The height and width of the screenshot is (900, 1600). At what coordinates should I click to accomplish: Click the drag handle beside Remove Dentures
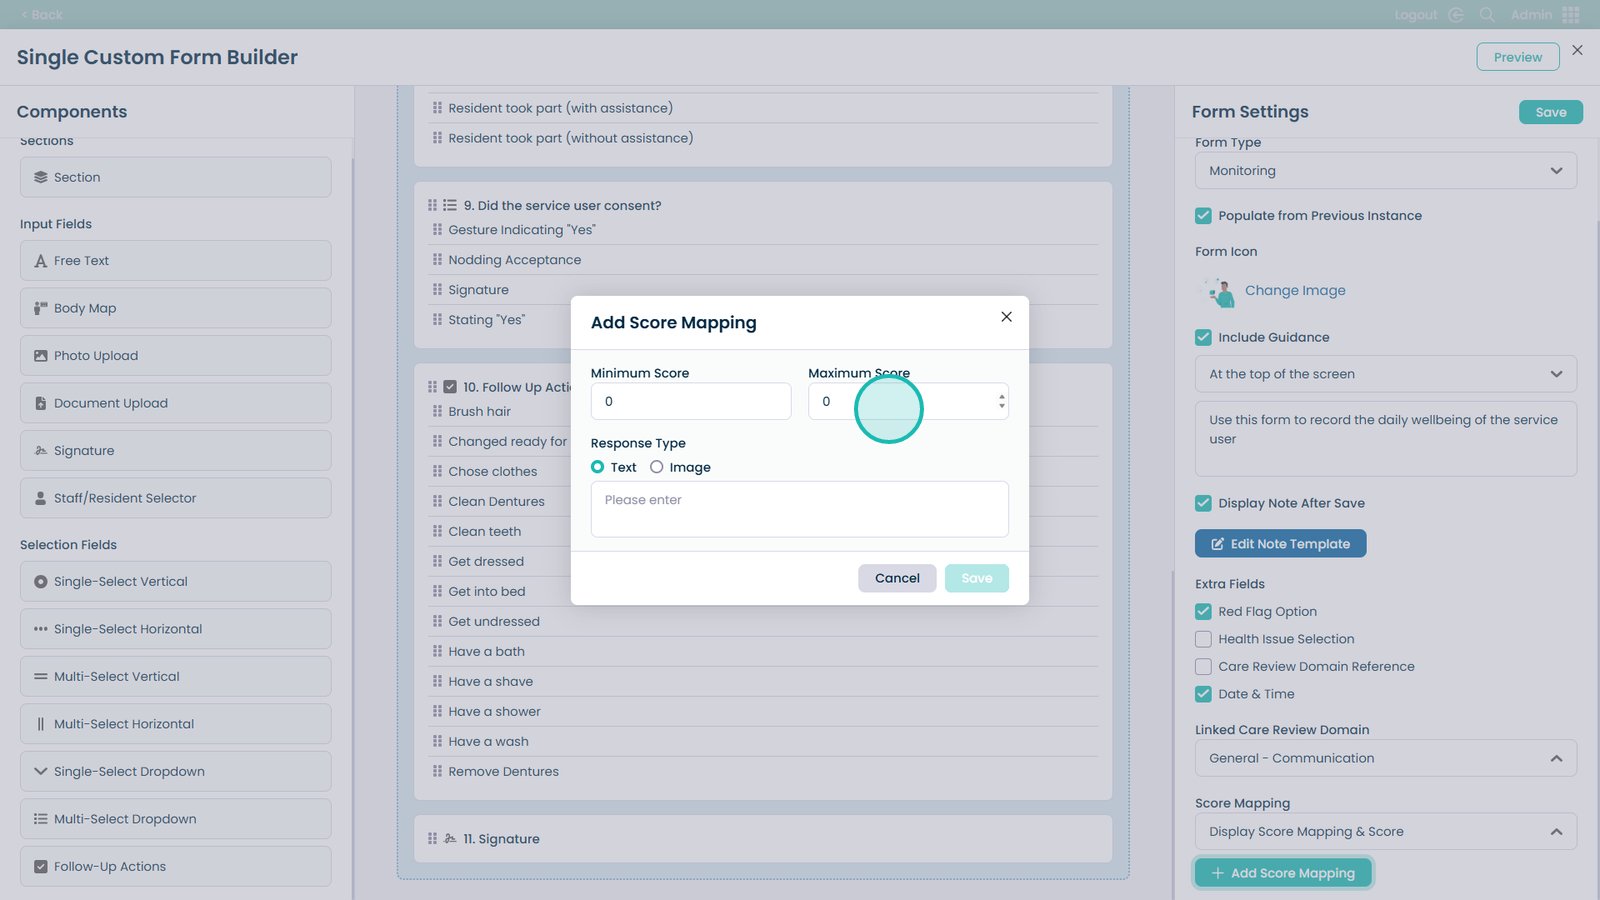click(x=437, y=771)
